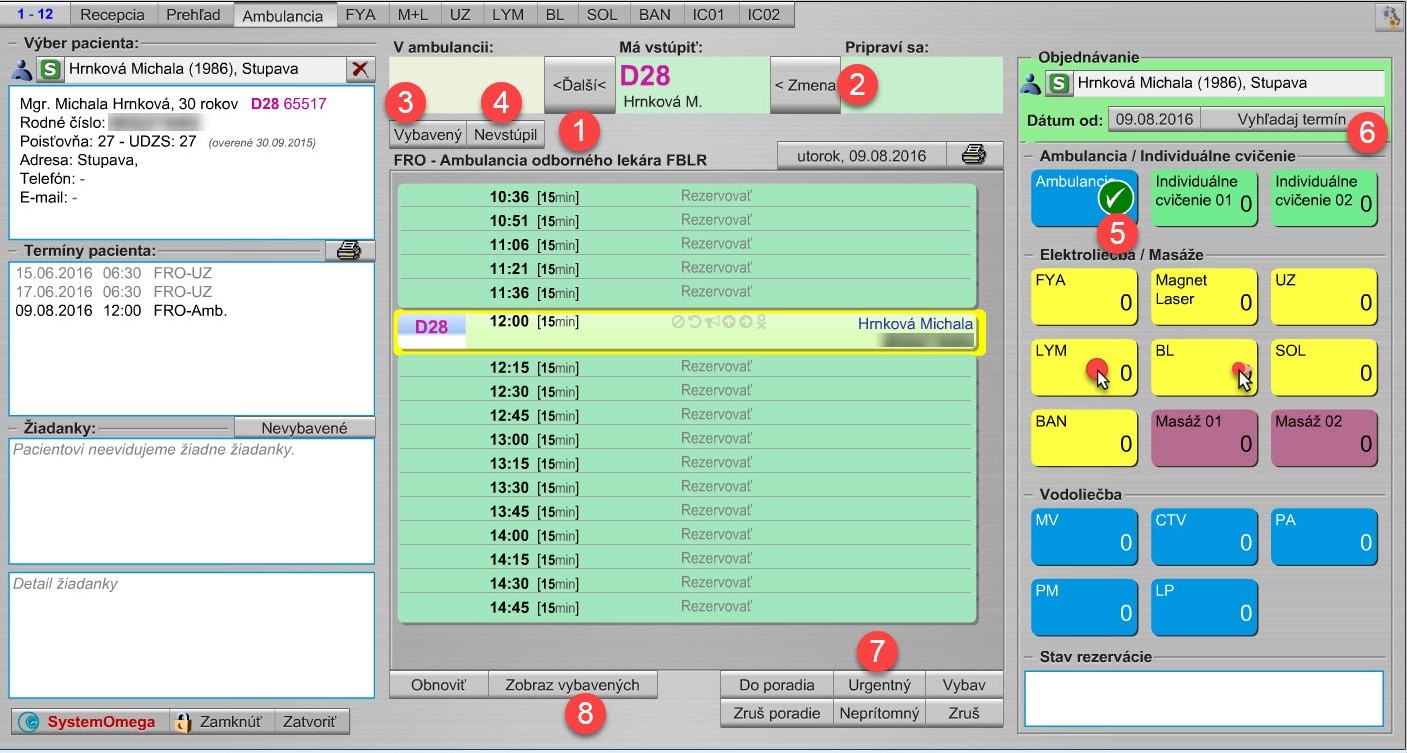Open the SOL tab in the top bar
Screen dimensions: 1407x753
pyautogui.click(x=601, y=13)
